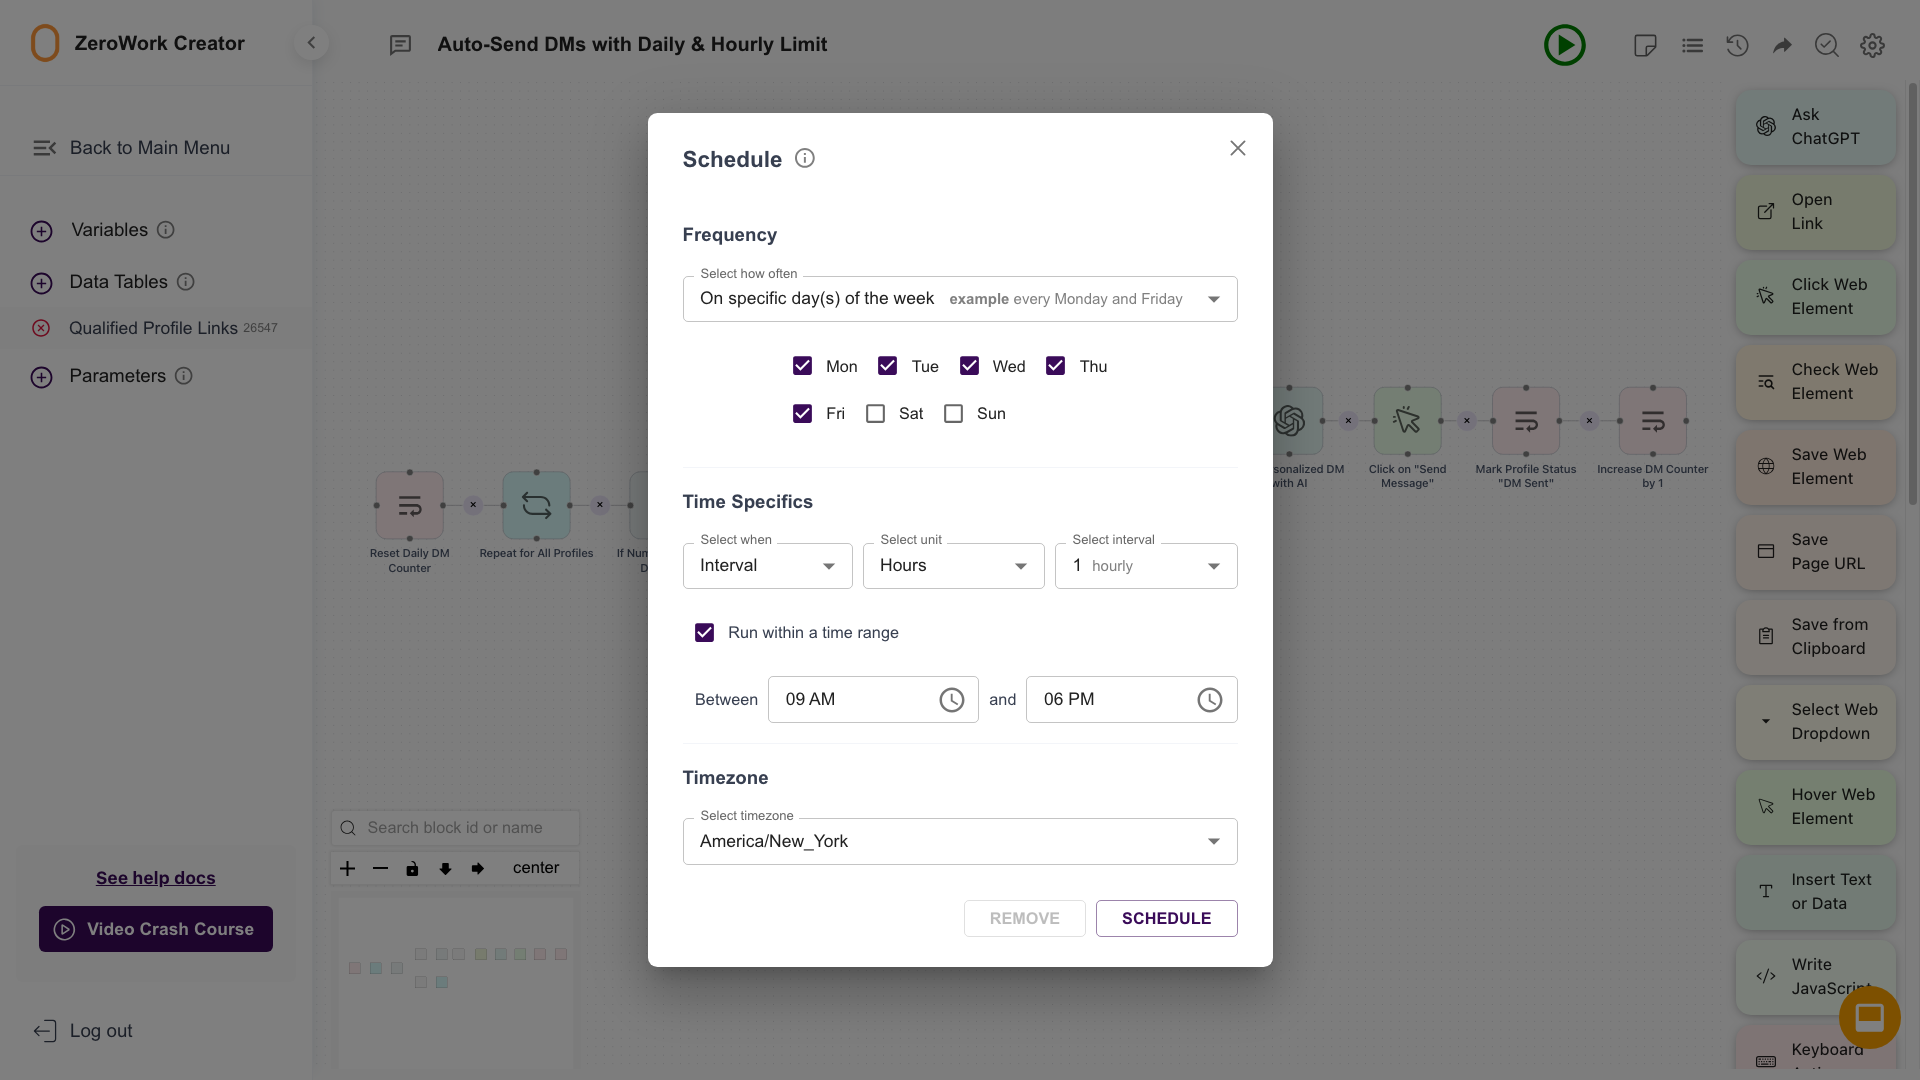The width and height of the screenshot is (1920, 1080).
Task: Click the SCHEDULE button to confirm
Action: click(1166, 918)
